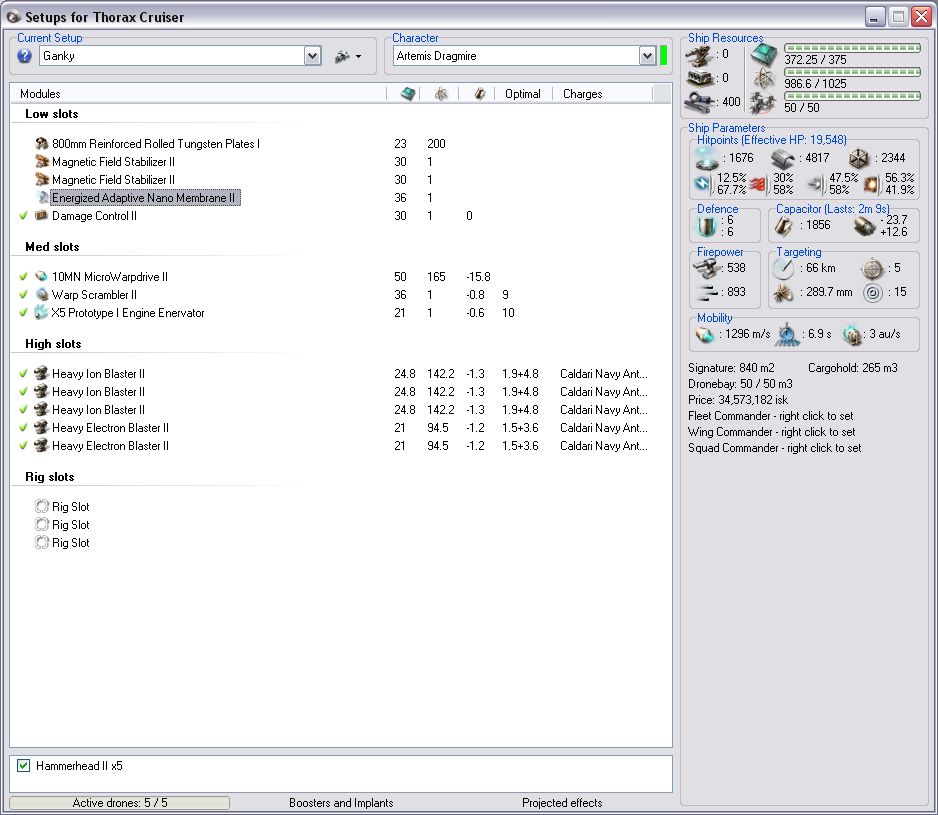938x815 pixels.
Task: Click the drone bandwidth icon in Ship Resources
Action: click(x=764, y=102)
